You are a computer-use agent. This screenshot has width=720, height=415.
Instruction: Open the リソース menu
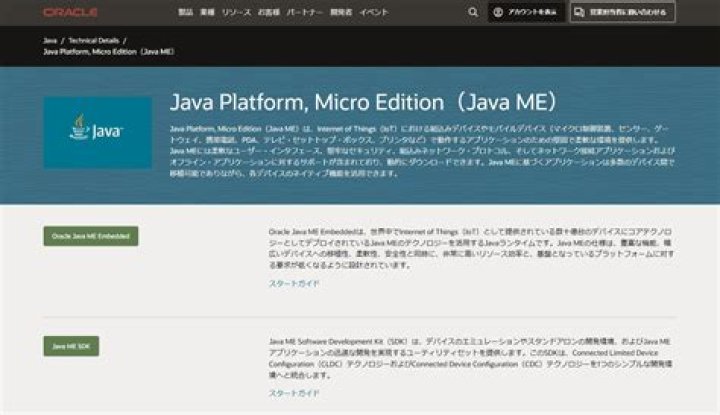tap(236, 12)
